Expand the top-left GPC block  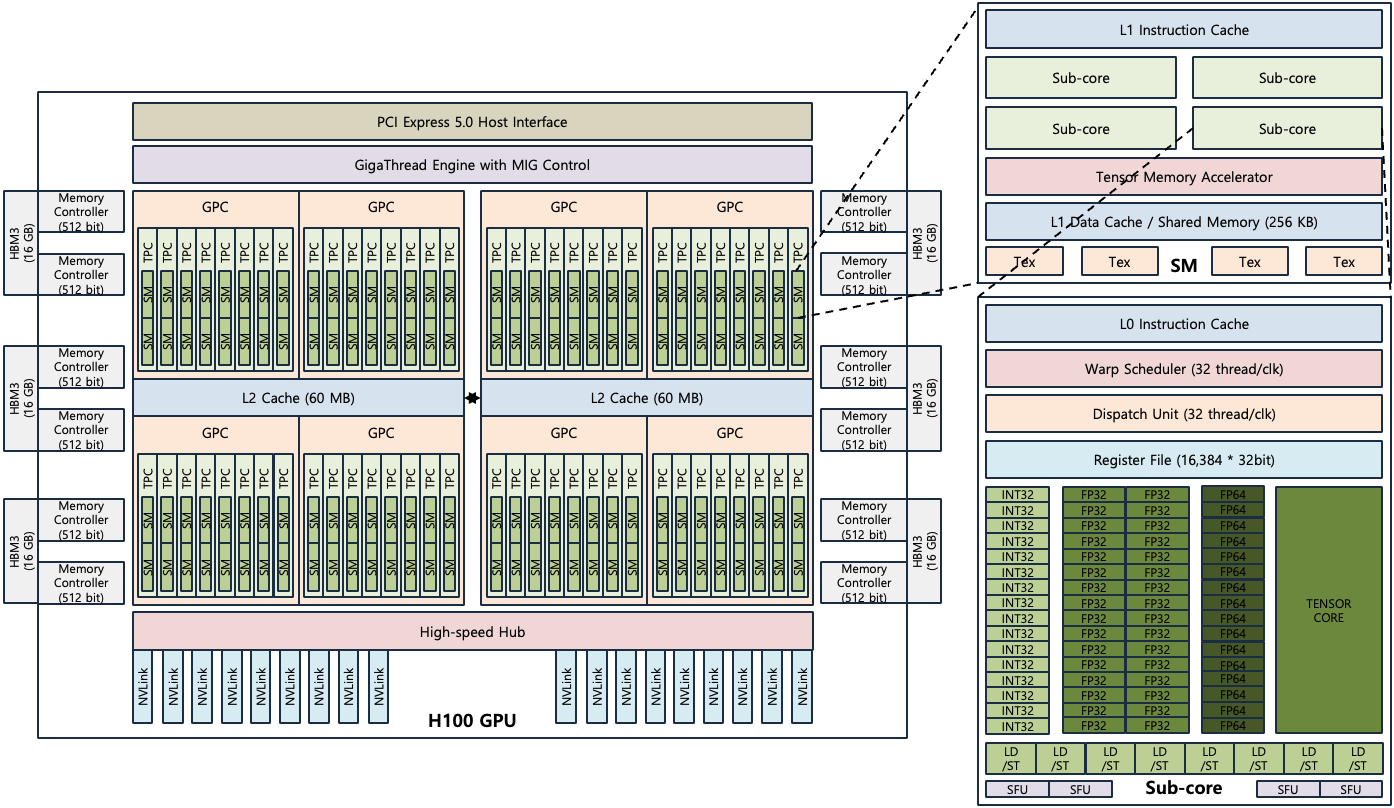pyautogui.click(x=216, y=207)
